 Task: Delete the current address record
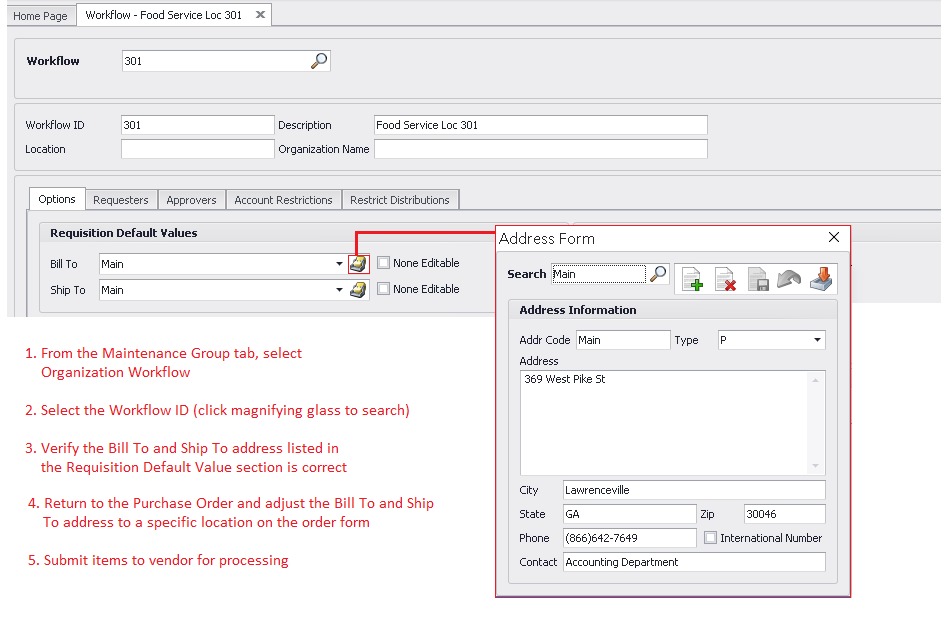pyautogui.click(x=725, y=279)
